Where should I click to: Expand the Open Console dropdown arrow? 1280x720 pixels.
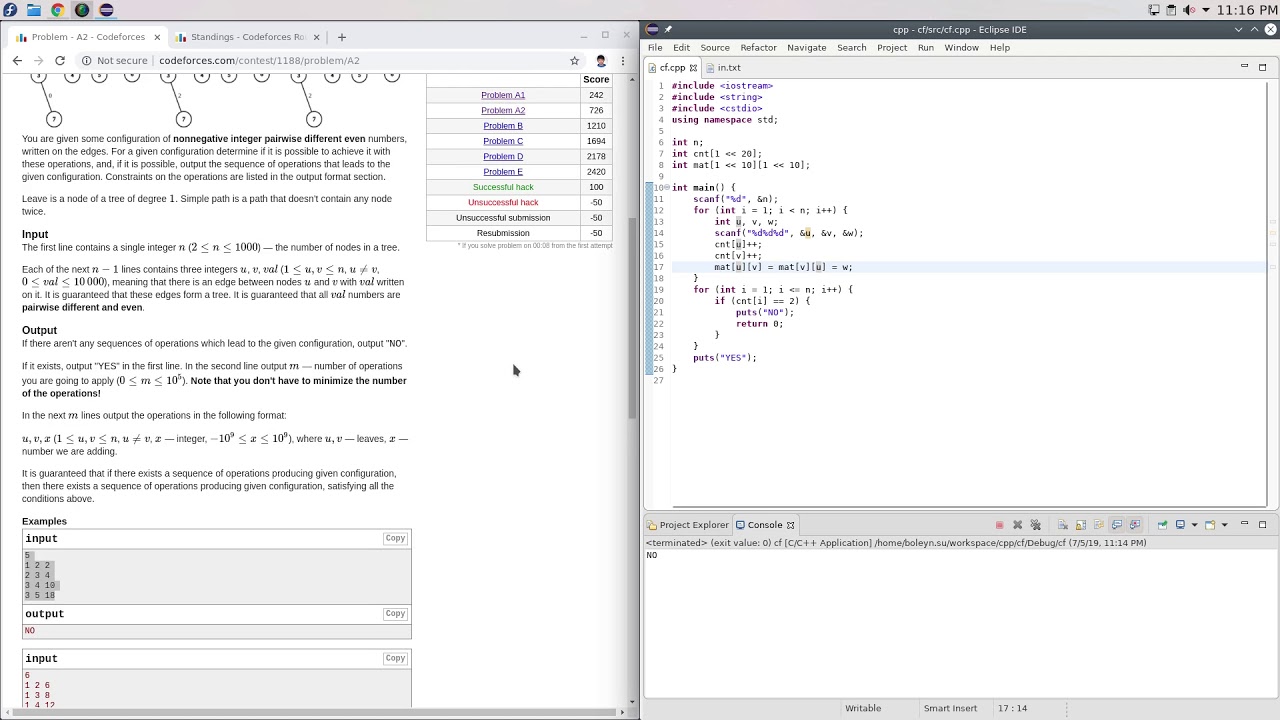click(1223, 525)
